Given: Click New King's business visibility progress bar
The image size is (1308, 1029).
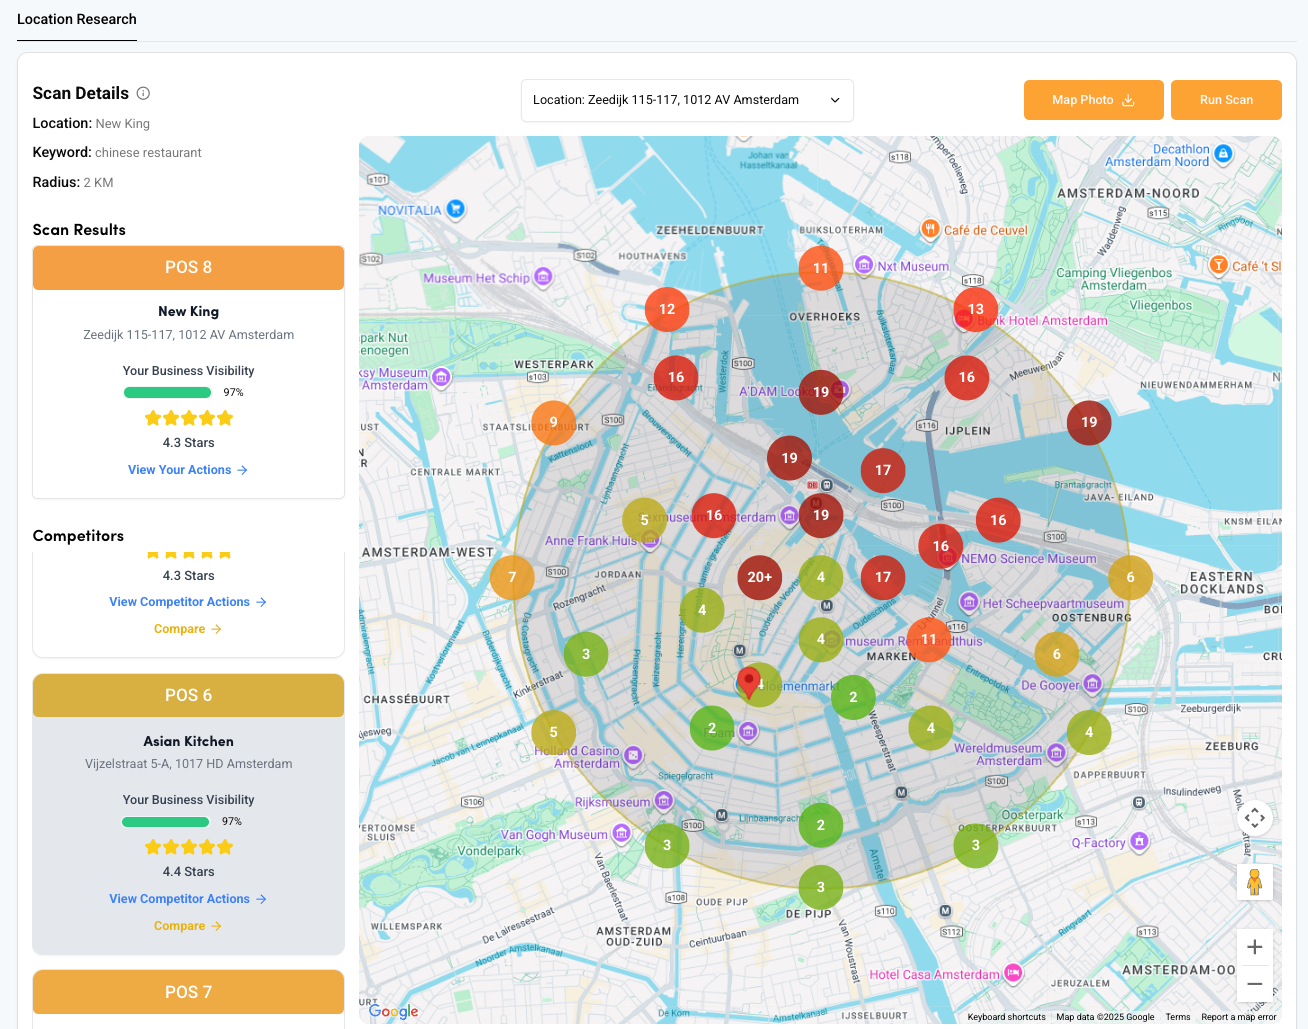Looking at the screenshot, I should click(167, 393).
